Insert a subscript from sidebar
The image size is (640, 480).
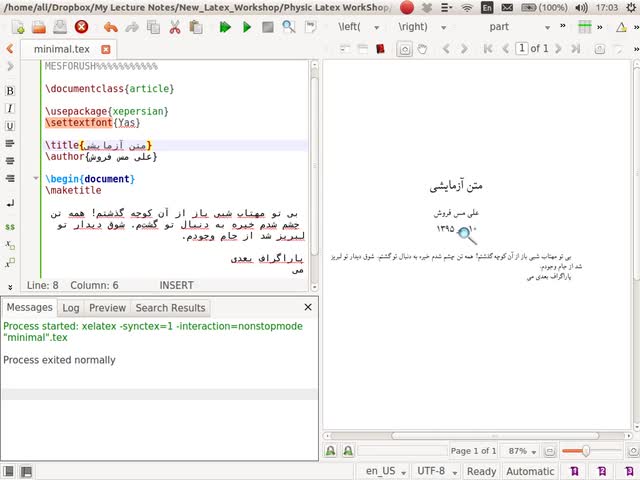[10, 245]
